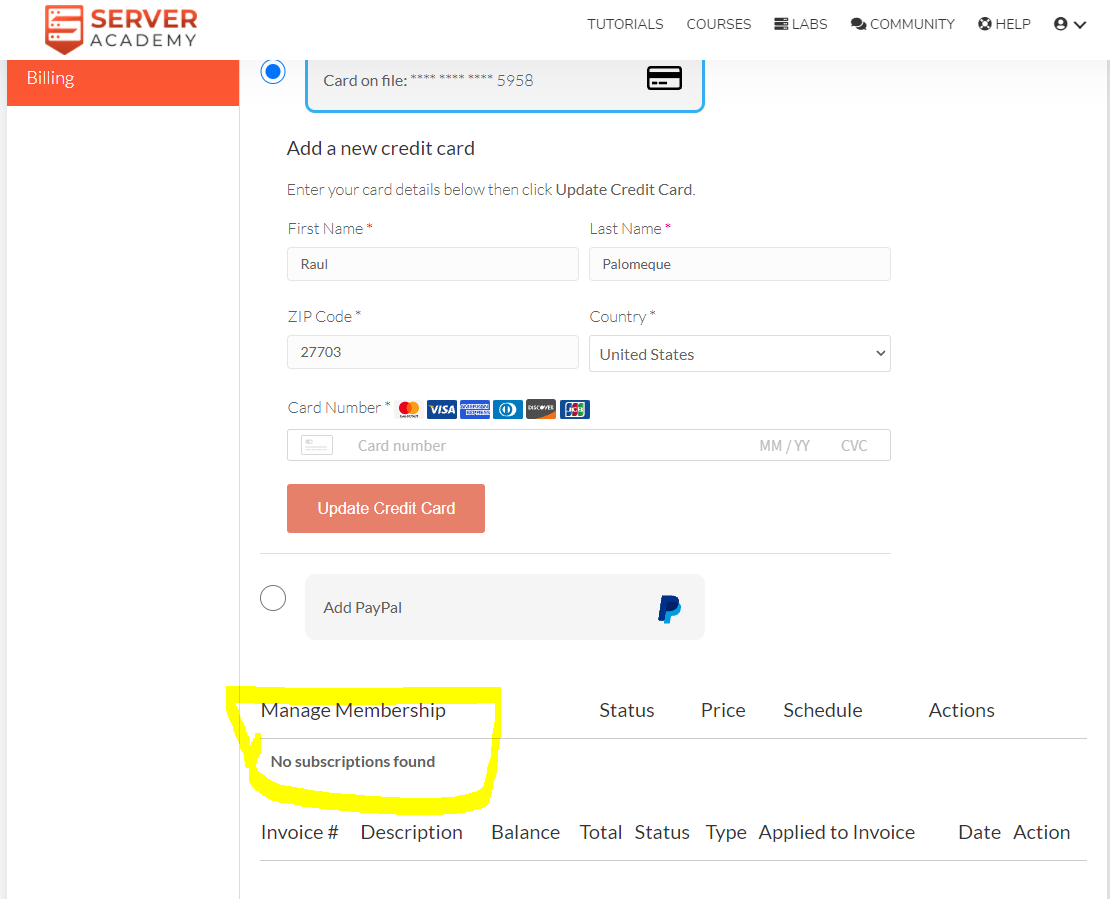
Task: Open the Labs section
Action: 801,24
